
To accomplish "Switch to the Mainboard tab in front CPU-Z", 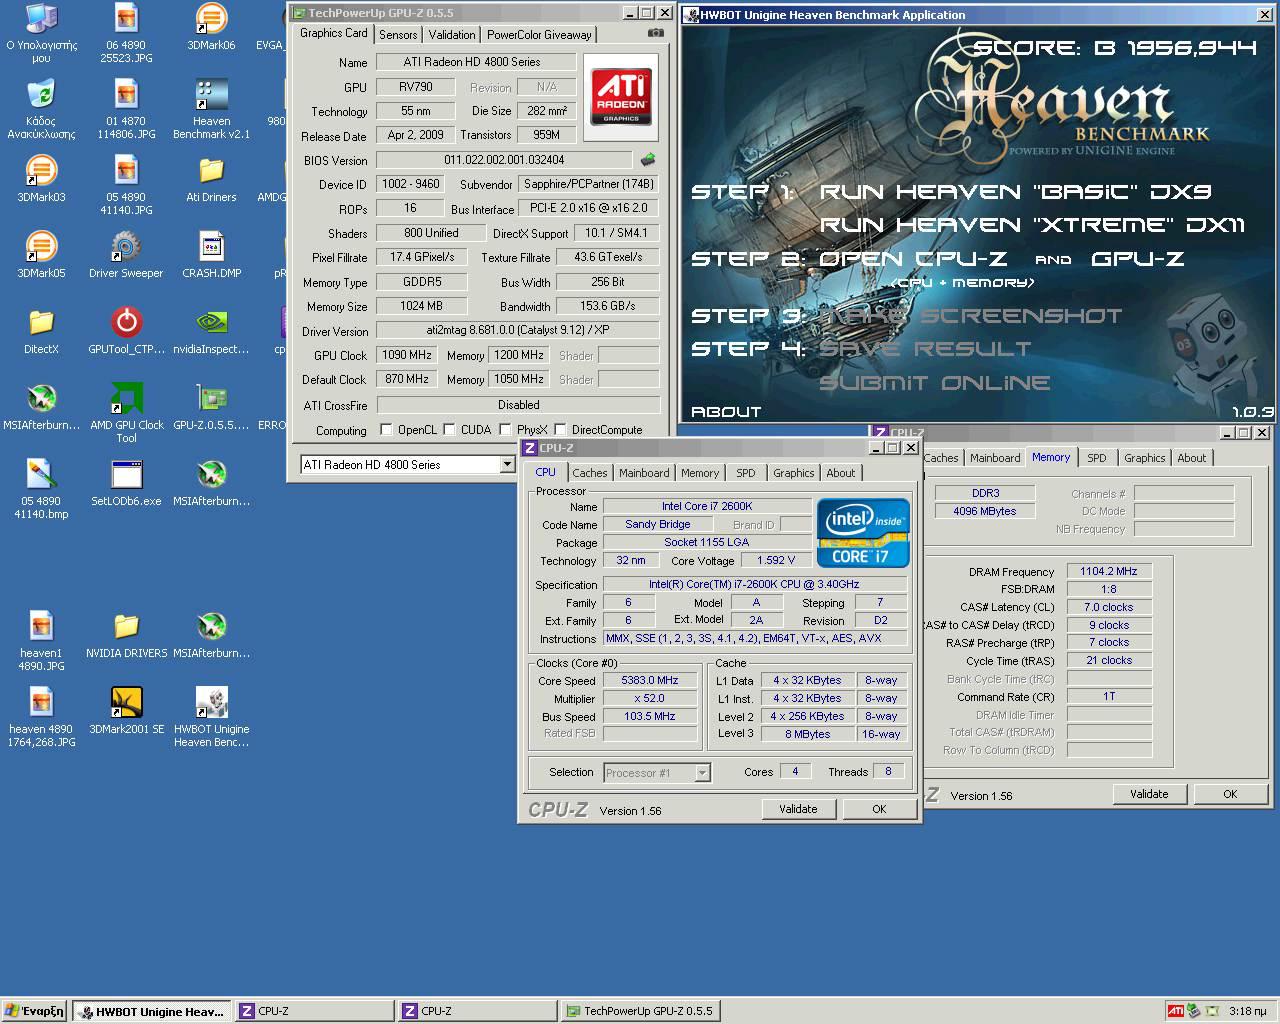I will tap(644, 473).
